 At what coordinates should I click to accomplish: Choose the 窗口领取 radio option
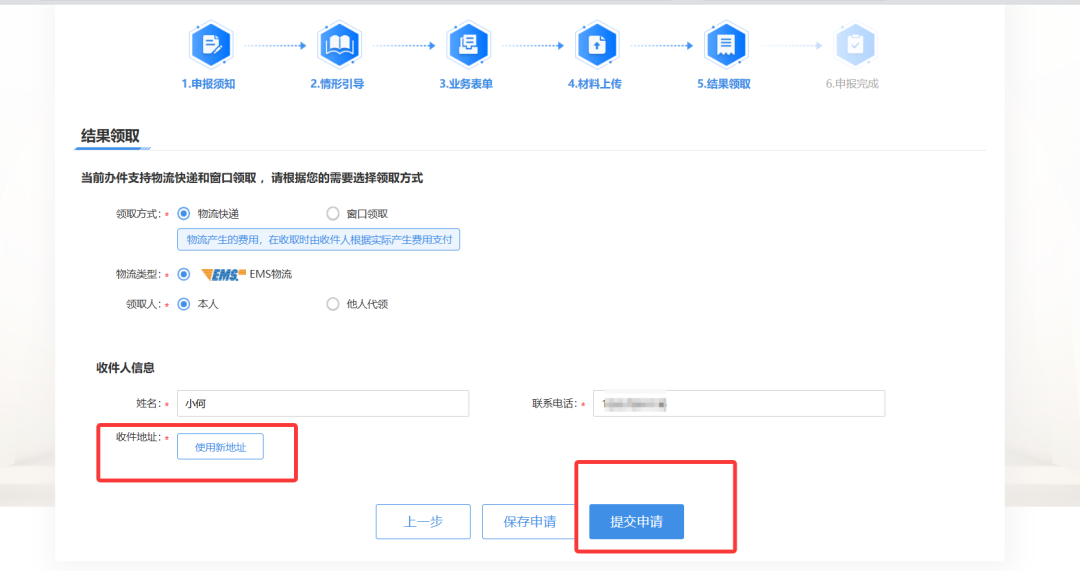[333, 213]
